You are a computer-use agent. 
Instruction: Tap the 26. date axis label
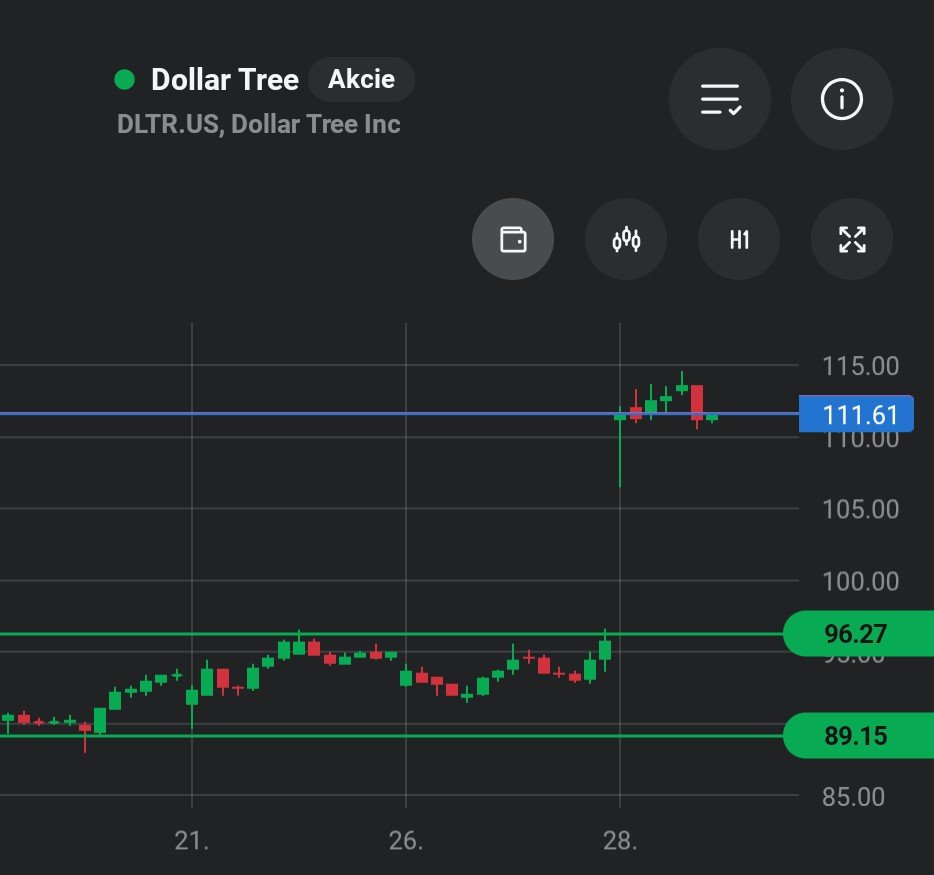[406, 841]
